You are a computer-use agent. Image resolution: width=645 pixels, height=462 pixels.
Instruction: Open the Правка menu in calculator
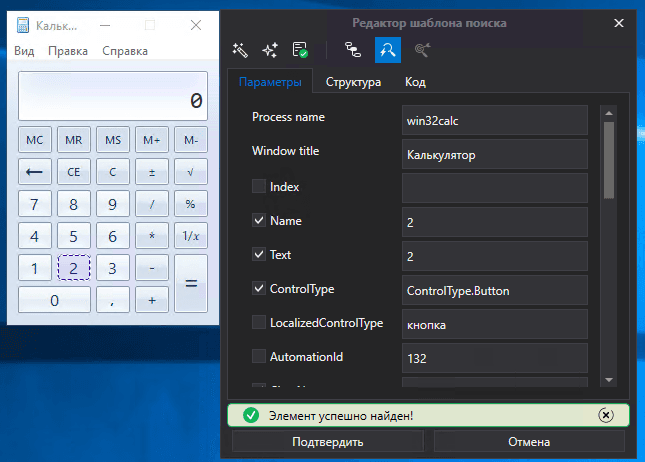[x=68, y=51]
